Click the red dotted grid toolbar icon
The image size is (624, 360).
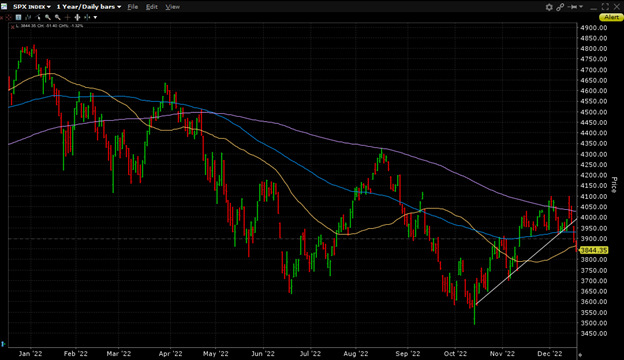(8, 18)
